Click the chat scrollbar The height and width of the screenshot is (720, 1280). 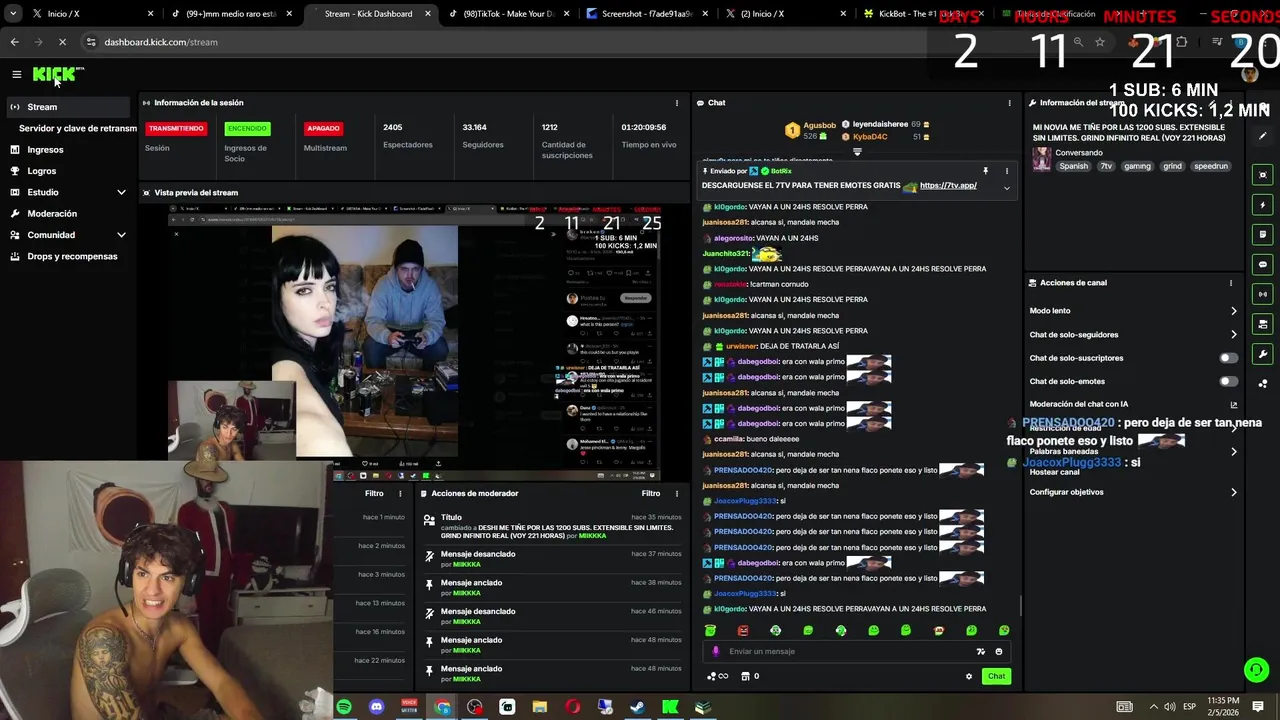coord(1020,606)
